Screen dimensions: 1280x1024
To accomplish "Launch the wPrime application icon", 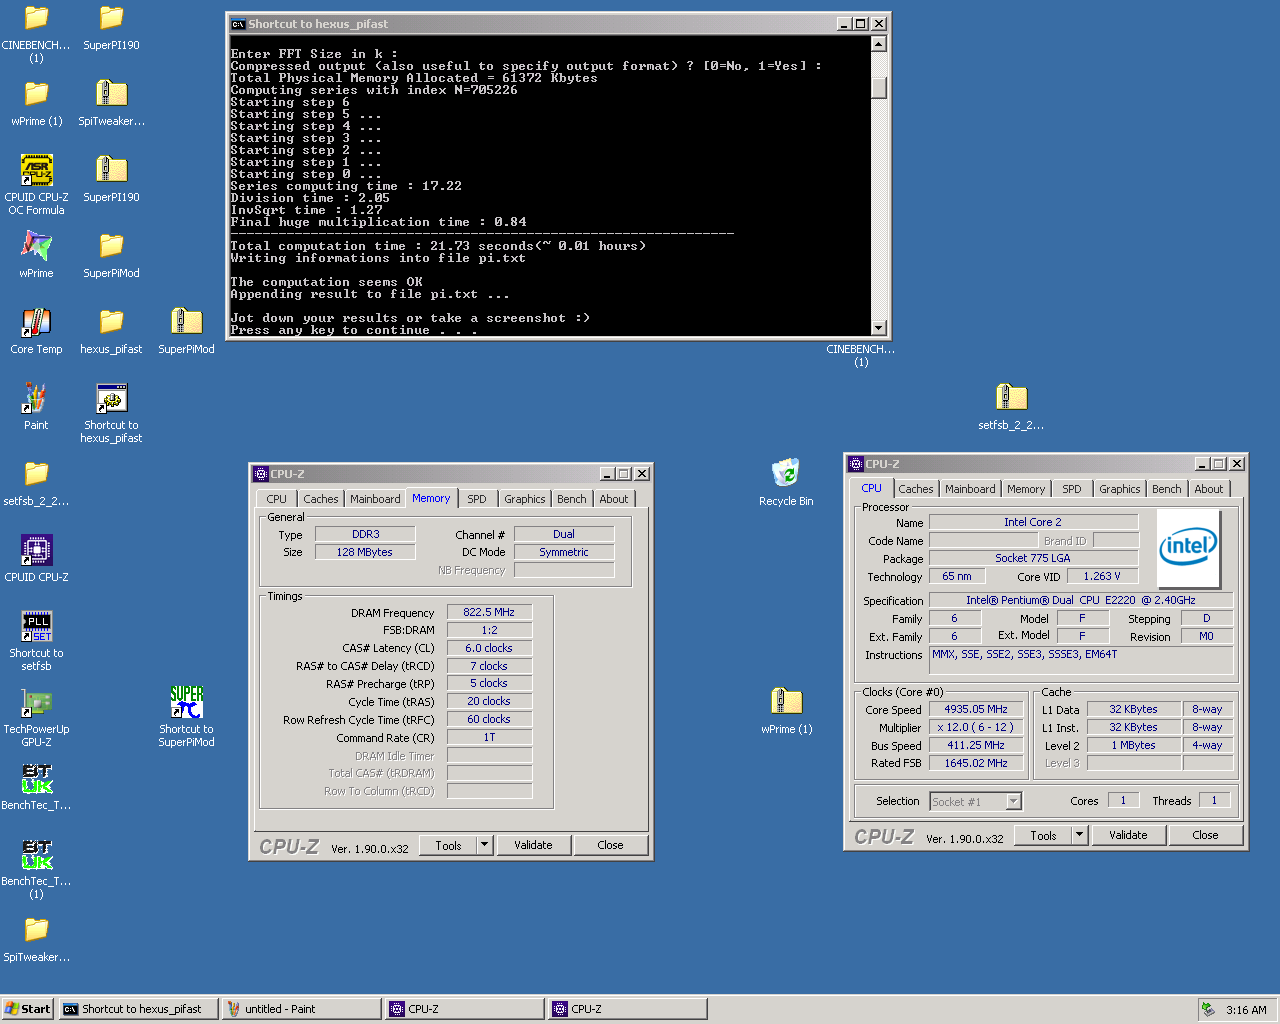I will (36, 246).
